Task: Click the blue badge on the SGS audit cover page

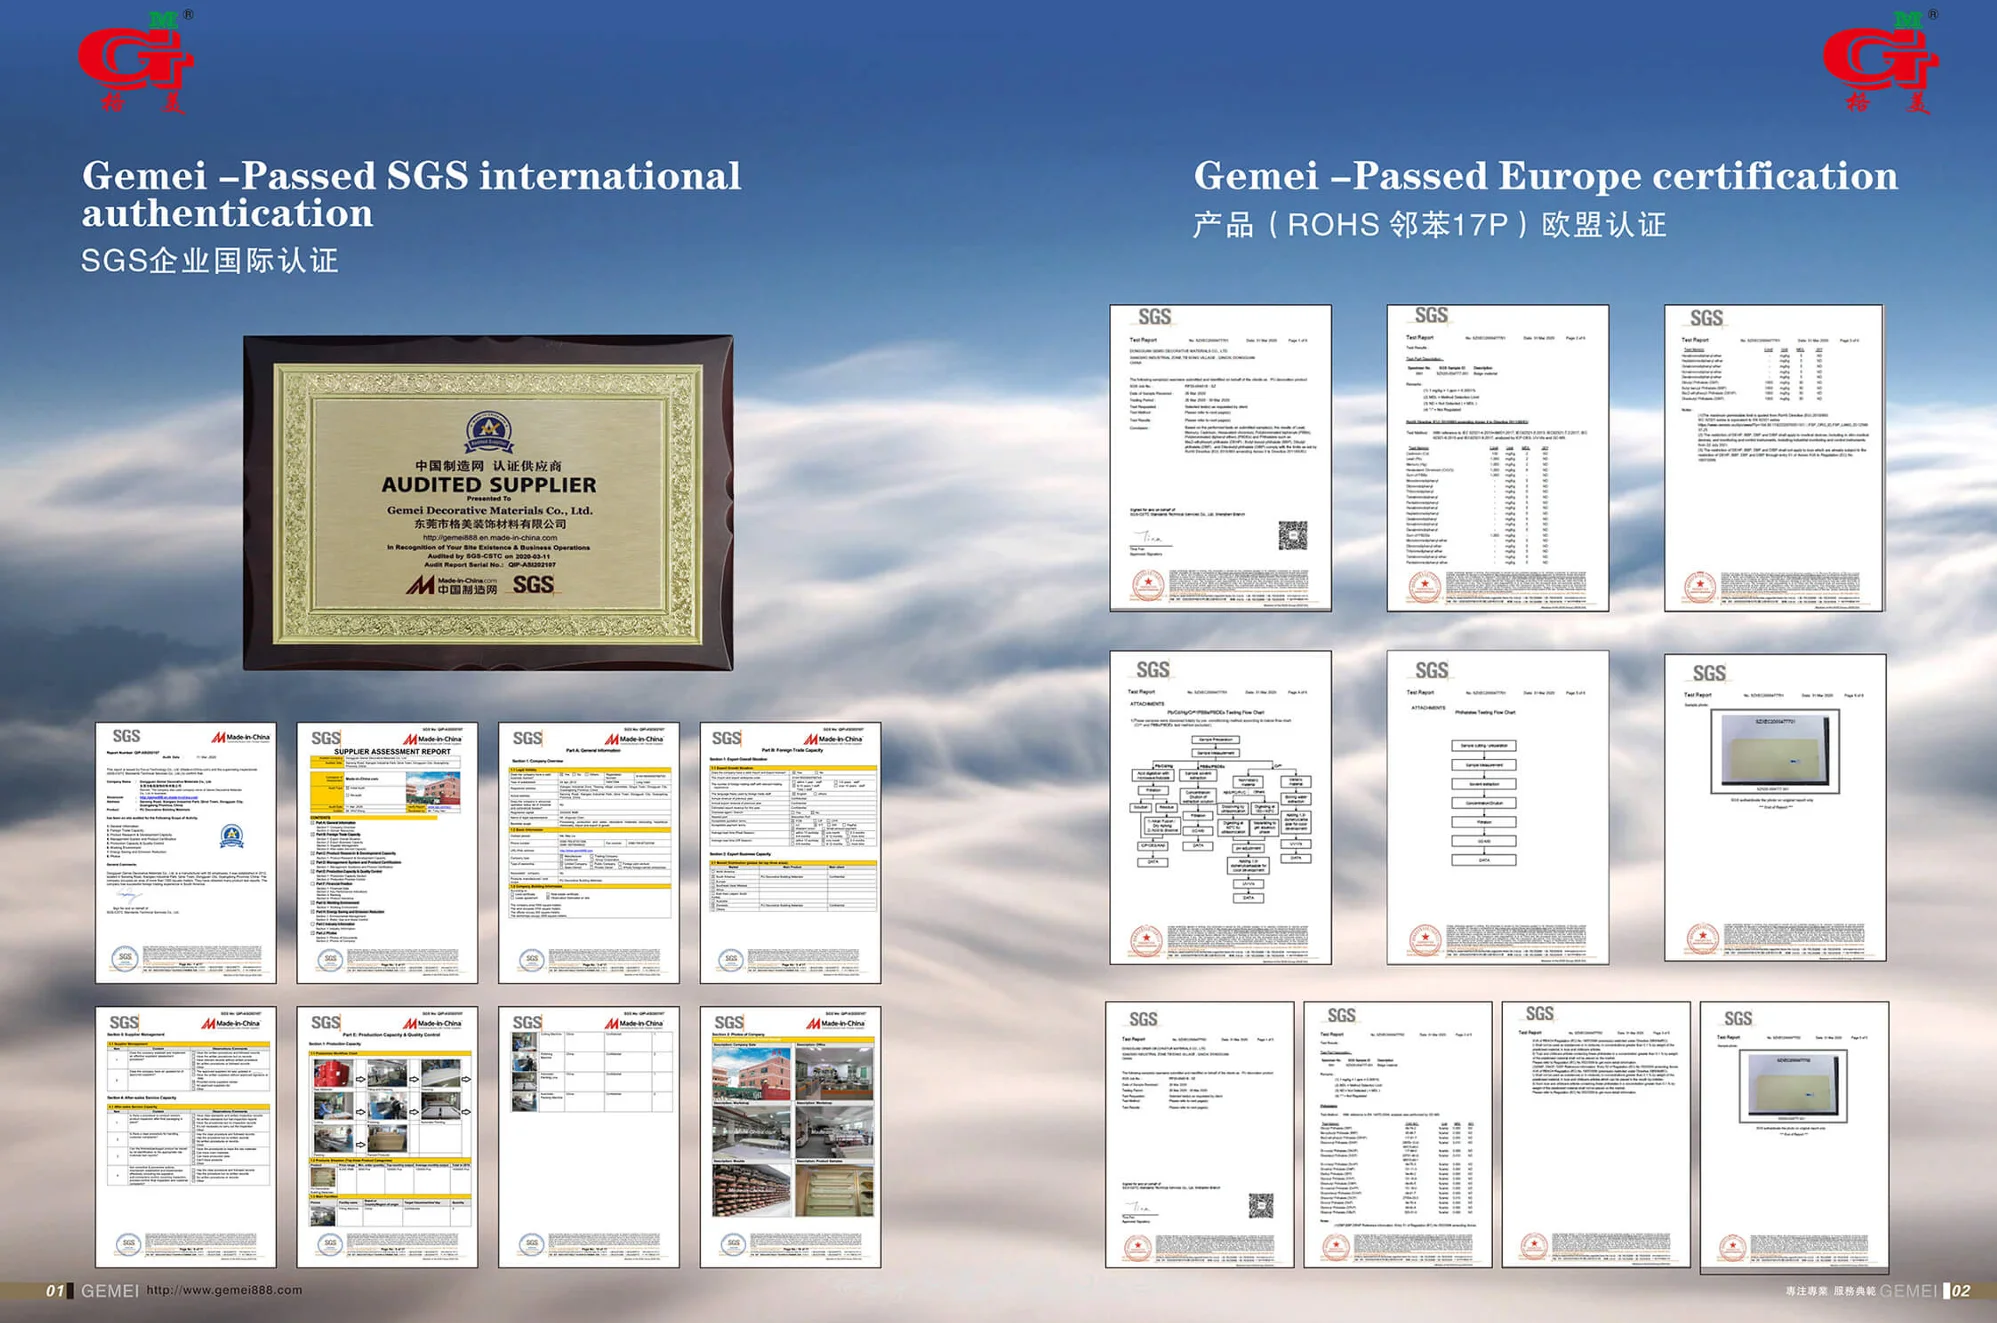Action: [x=231, y=835]
